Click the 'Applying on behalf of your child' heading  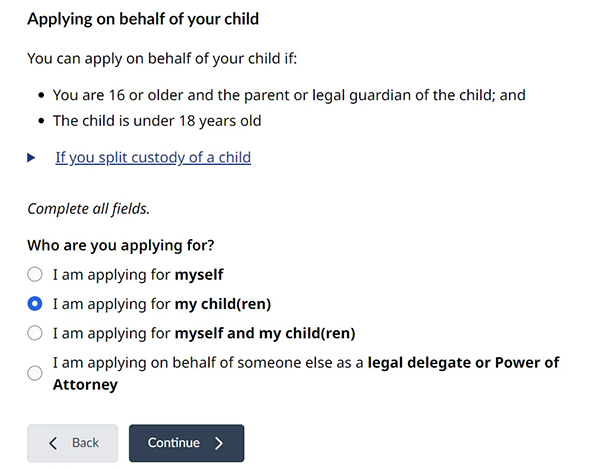(x=143, y=19)
